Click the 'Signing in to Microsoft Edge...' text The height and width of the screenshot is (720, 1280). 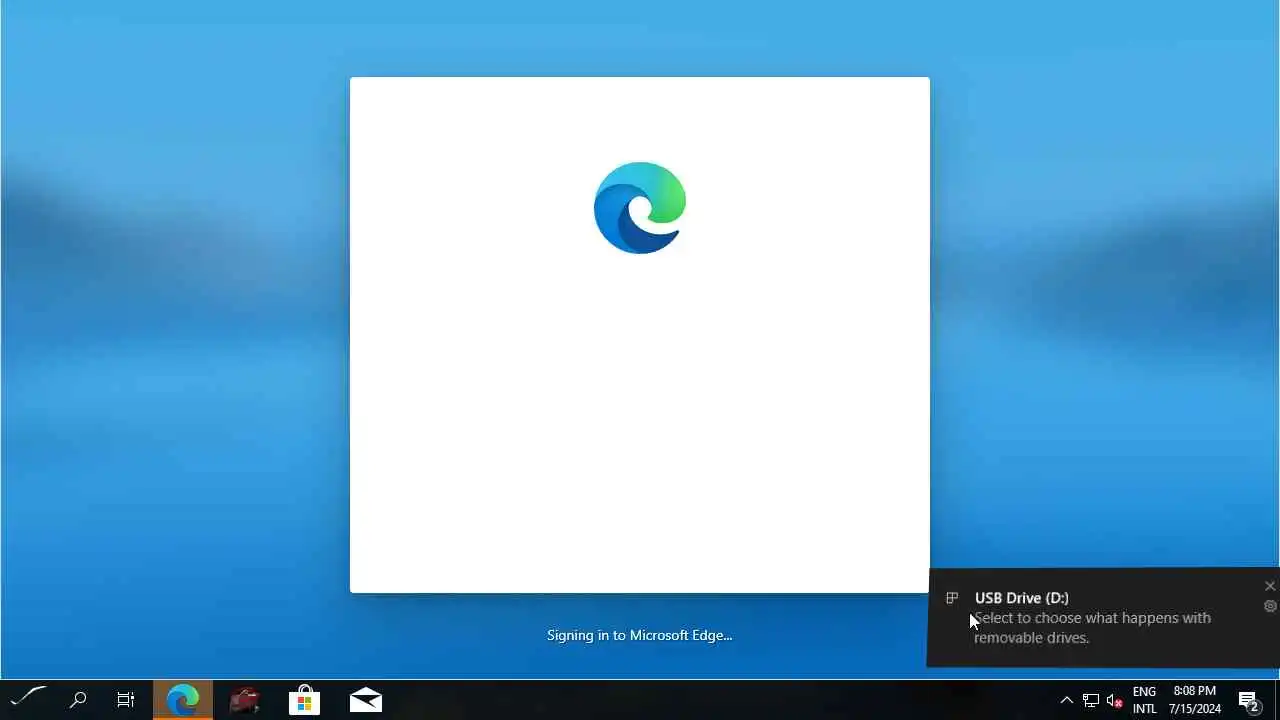(x=640, y=635)
